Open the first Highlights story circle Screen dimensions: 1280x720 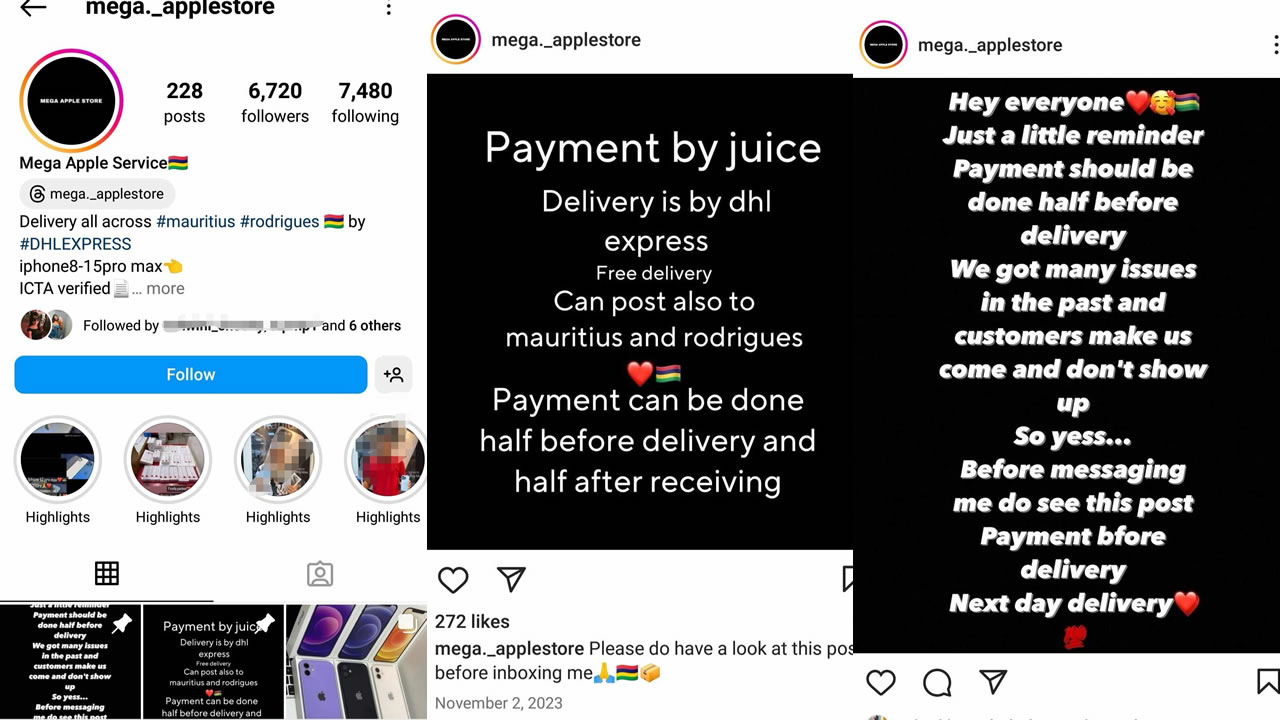coord(58,460)
